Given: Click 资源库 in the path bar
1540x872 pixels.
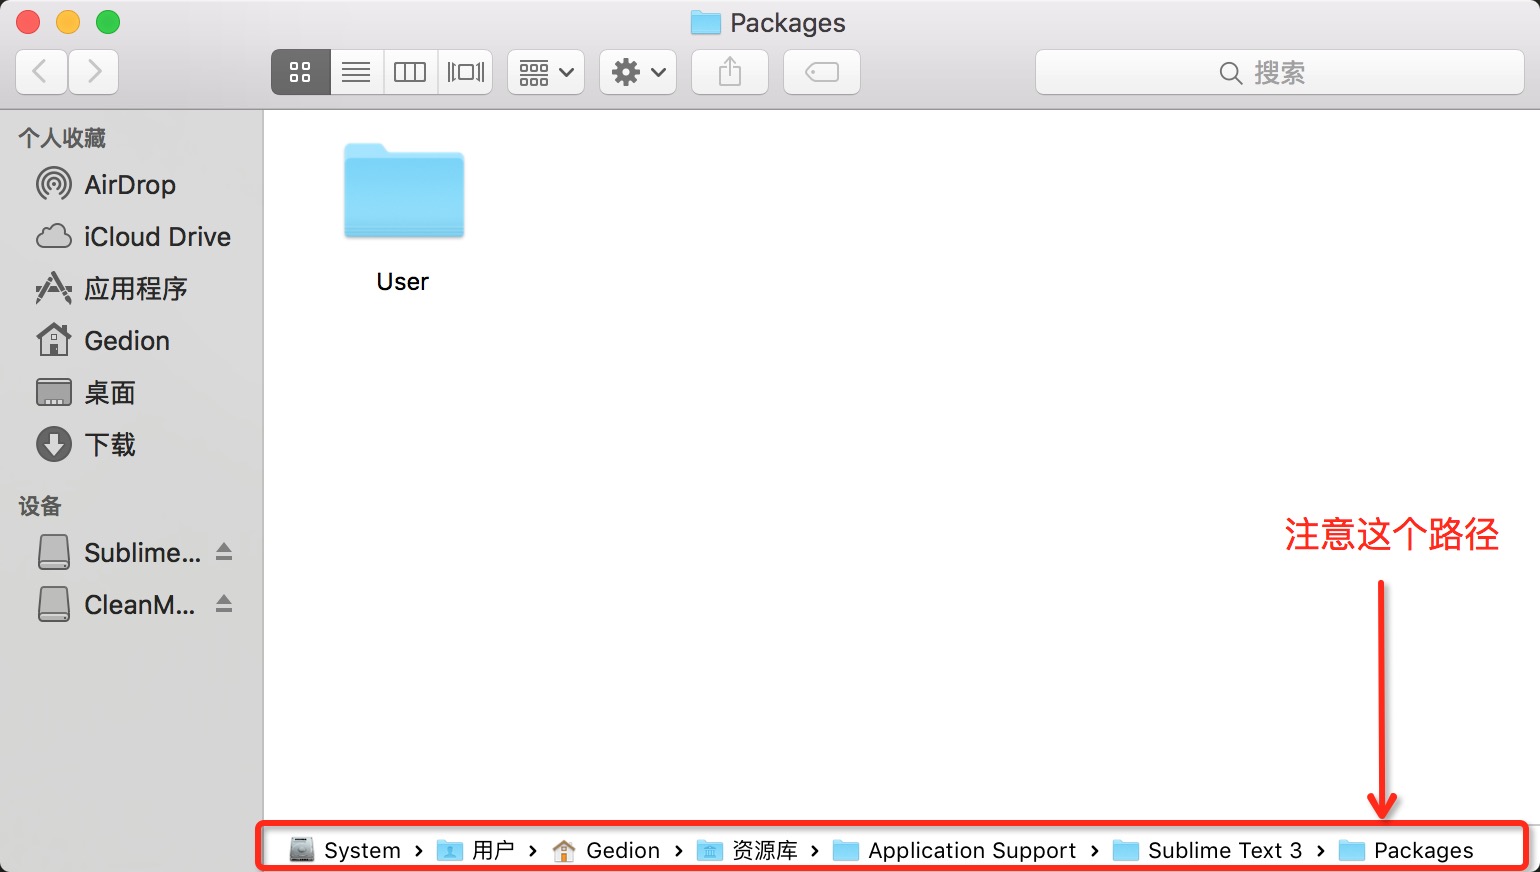Looking at the screenshot, I should pos(748,850).
